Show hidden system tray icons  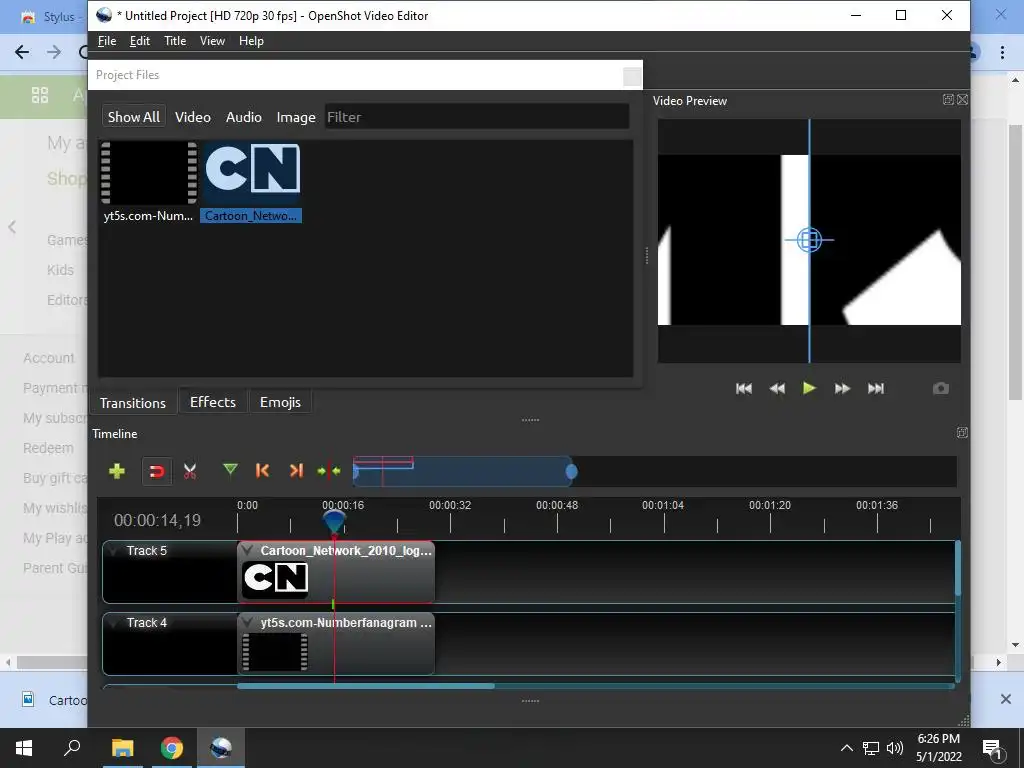pos(846,748)
